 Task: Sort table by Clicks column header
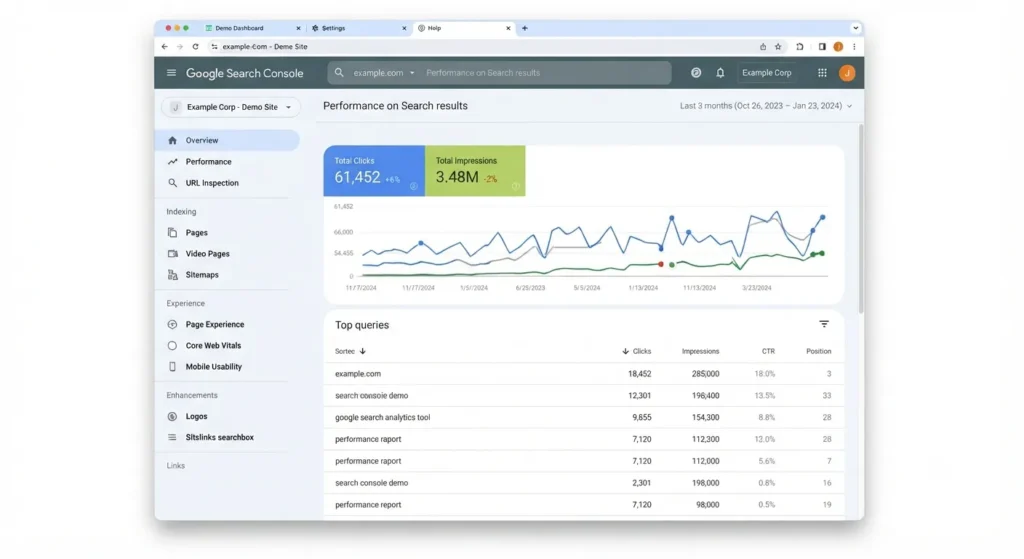[637, 351]
